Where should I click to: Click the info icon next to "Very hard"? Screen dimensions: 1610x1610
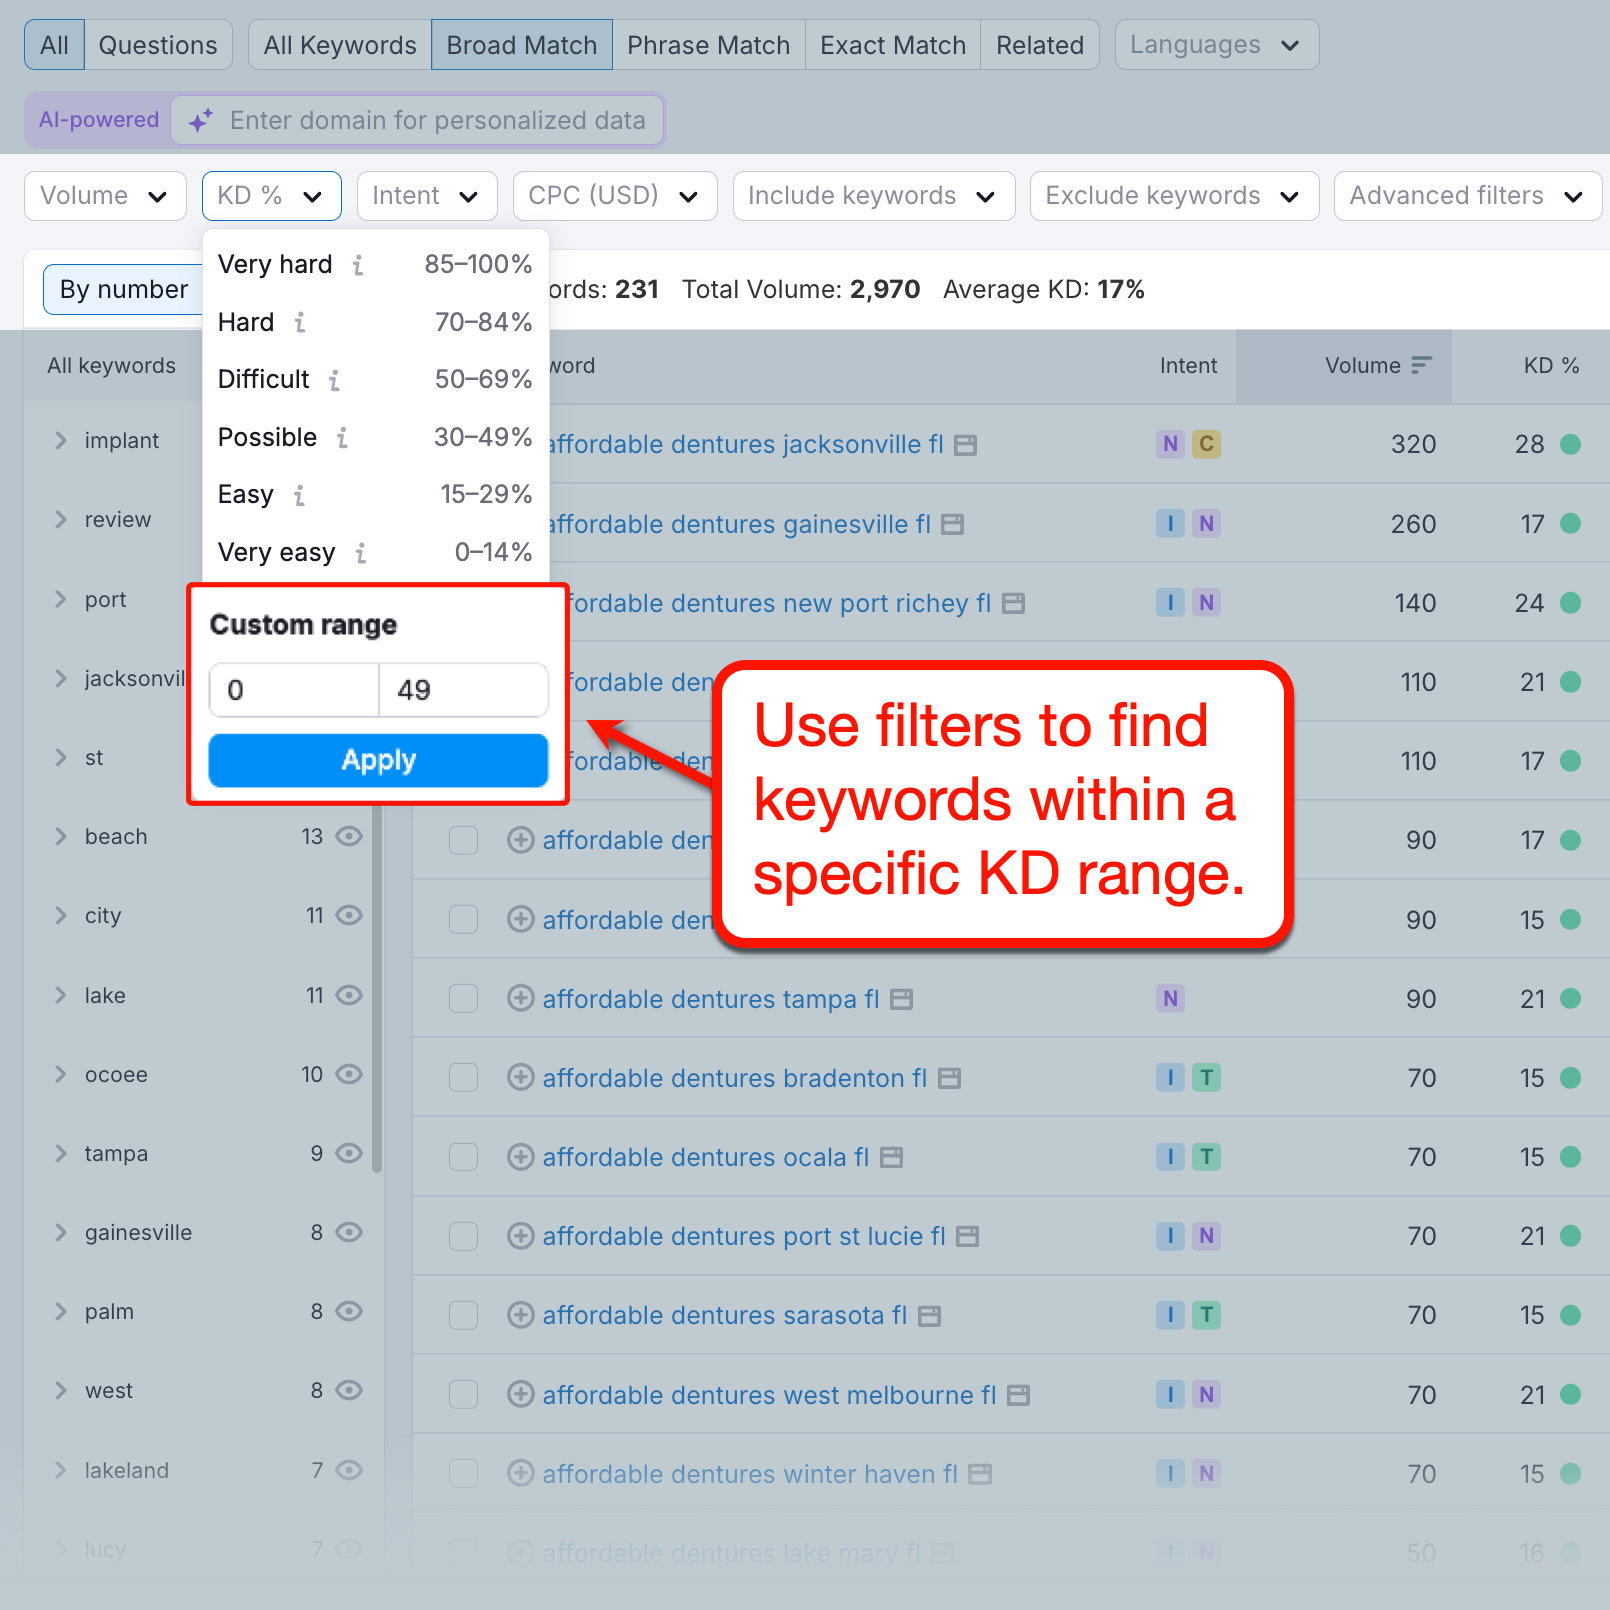[x=358, y=264]
